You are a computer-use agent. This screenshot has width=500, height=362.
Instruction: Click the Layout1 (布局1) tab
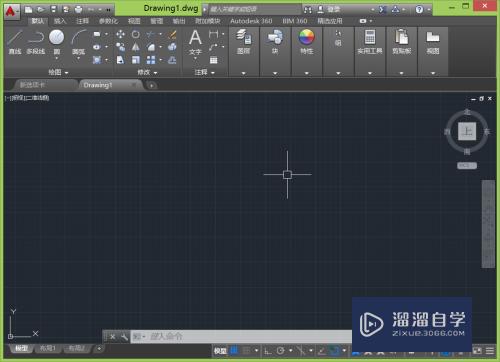click(x=48, y=348)
